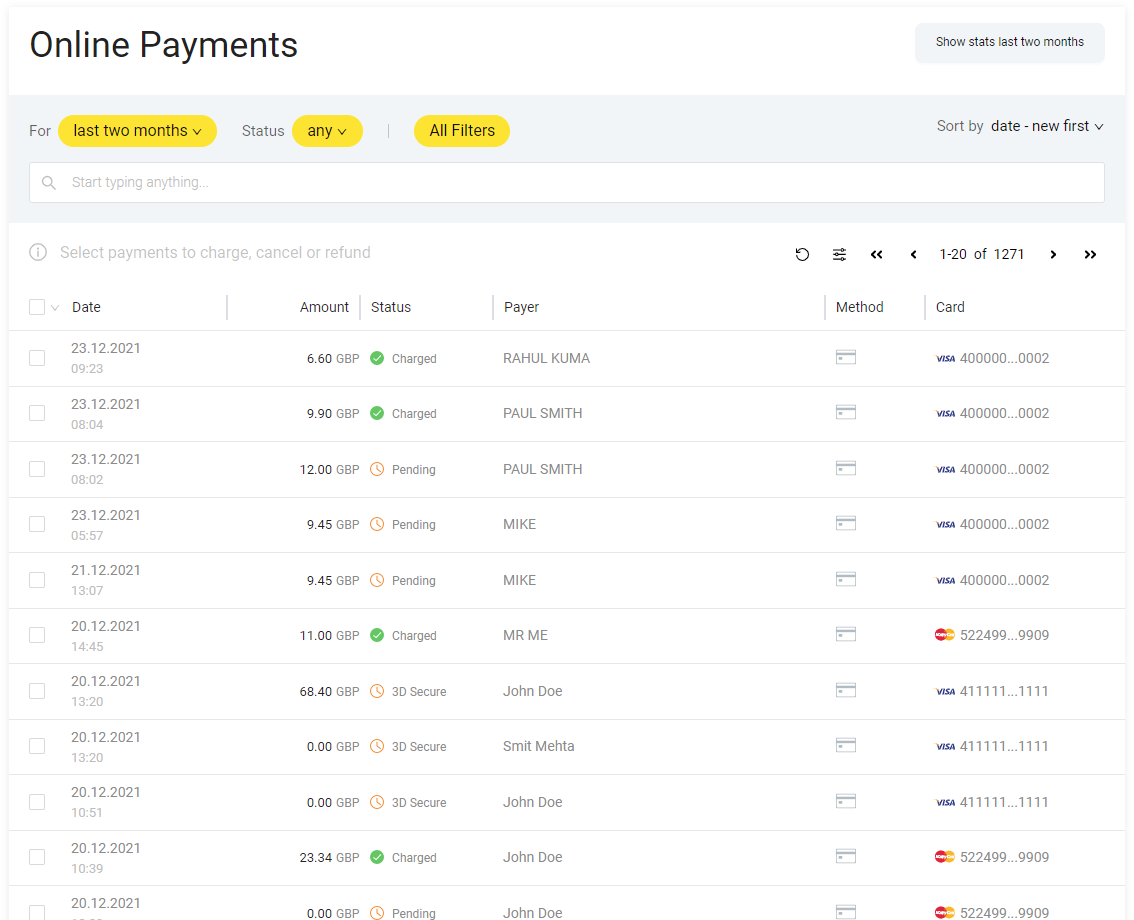Image resolution: width=1134 pixels, height=920 pixels.
Task: Check the 68.40 GBP John Doe row
Action: pos(37,691)
